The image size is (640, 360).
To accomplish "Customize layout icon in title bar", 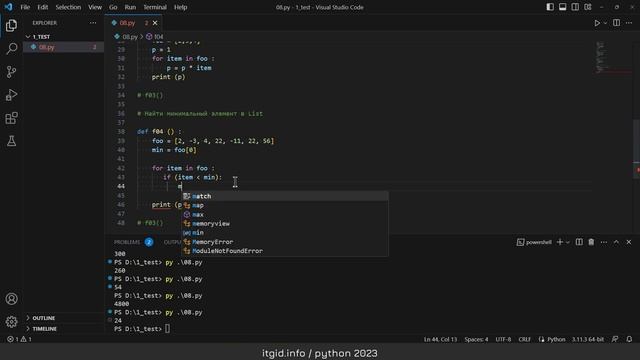I will click(588, 7).
